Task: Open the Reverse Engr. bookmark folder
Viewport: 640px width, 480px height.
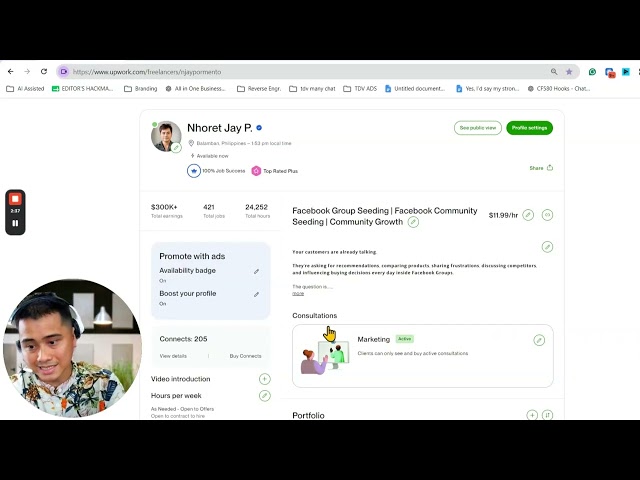Action: 259,89
